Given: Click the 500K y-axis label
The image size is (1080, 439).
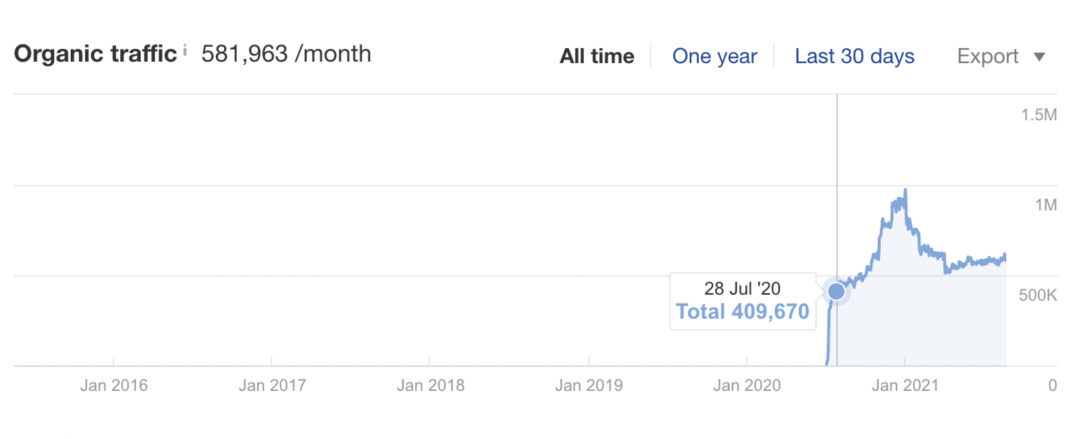Looking at the screenshot, I should (x=1038, y=295).
